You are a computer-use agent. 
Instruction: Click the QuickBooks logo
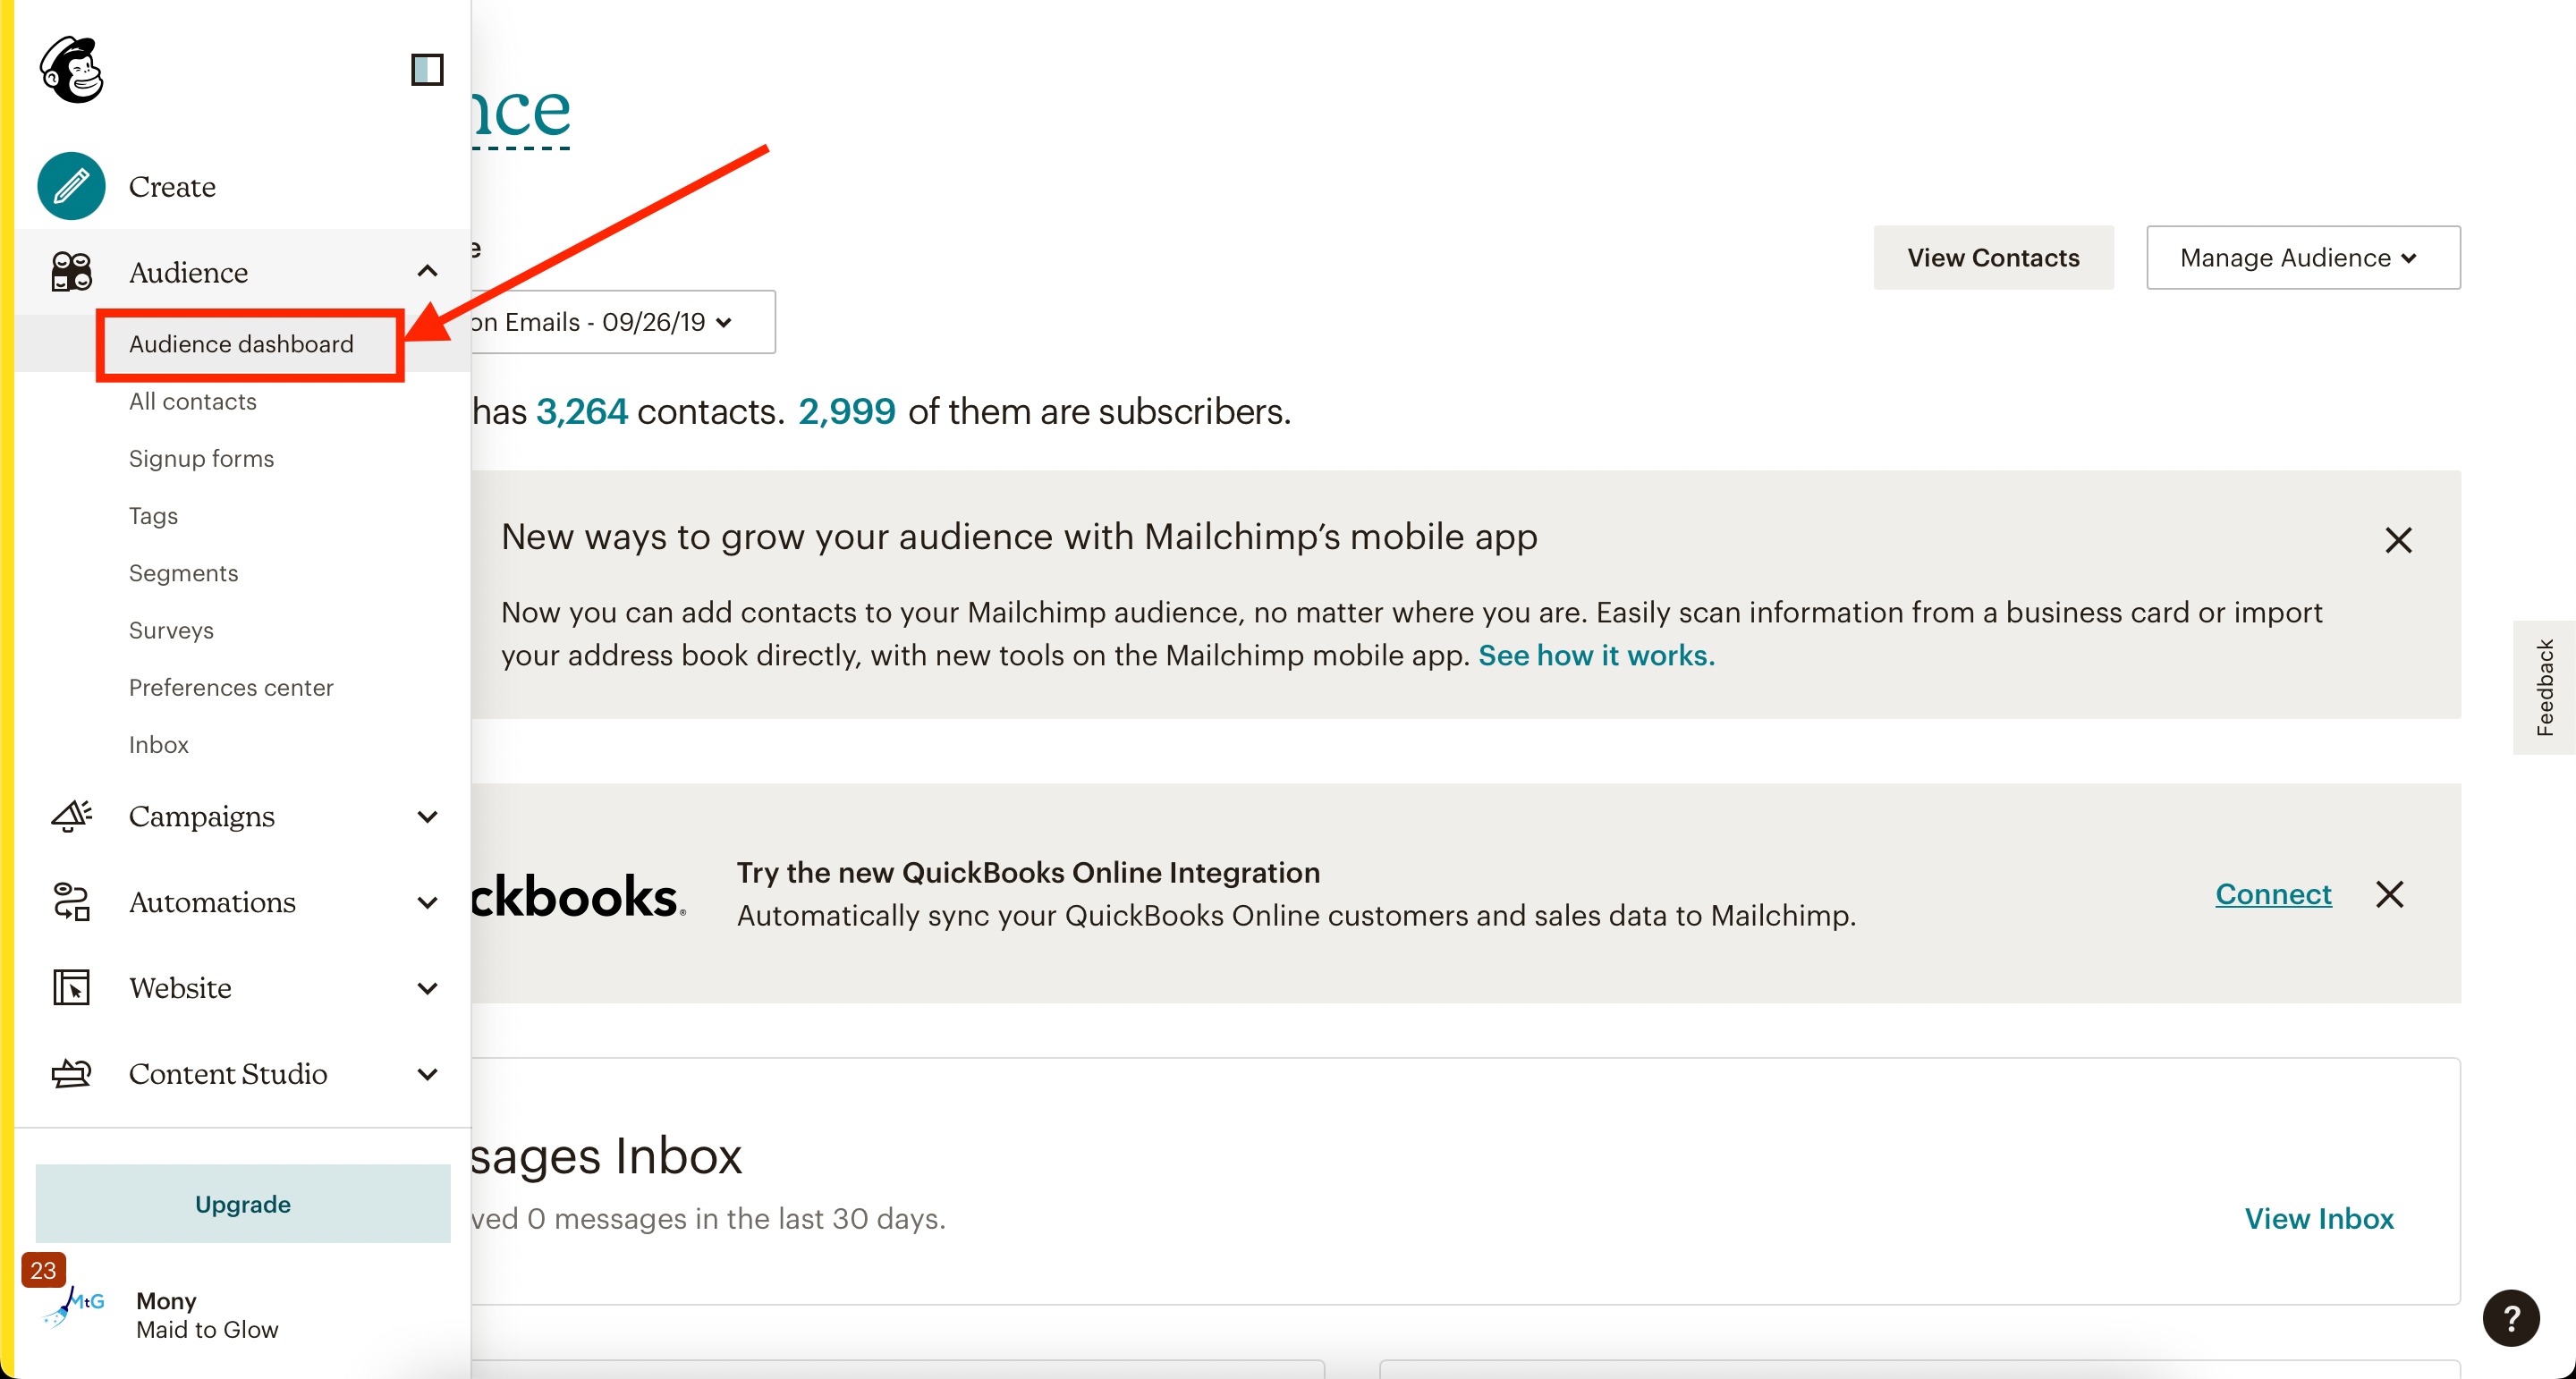pyautogui.click(x=578, y=895)
